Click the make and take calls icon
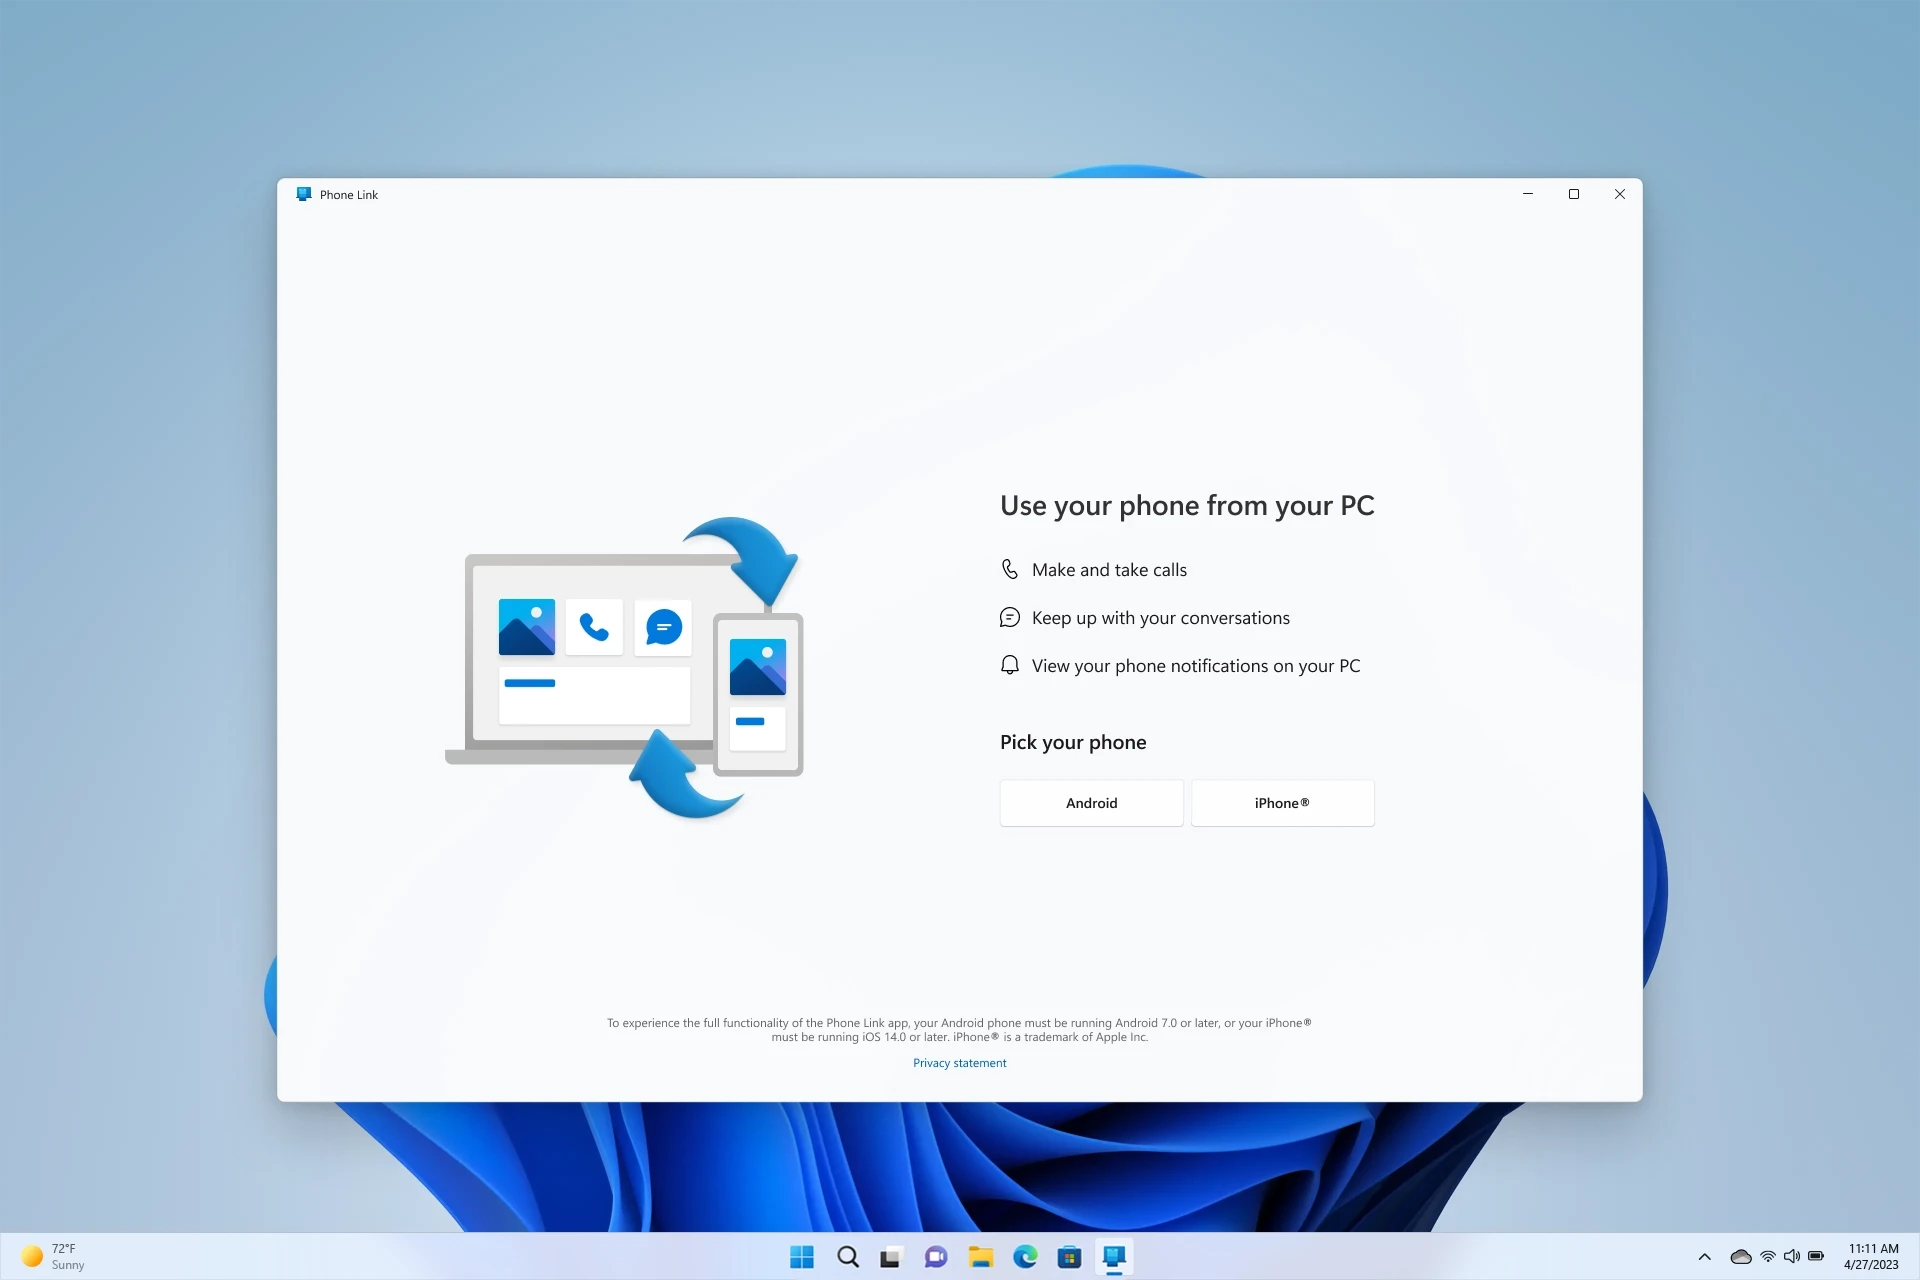The width and height of the screenshot is (1920, 1280). [1009, 569]
